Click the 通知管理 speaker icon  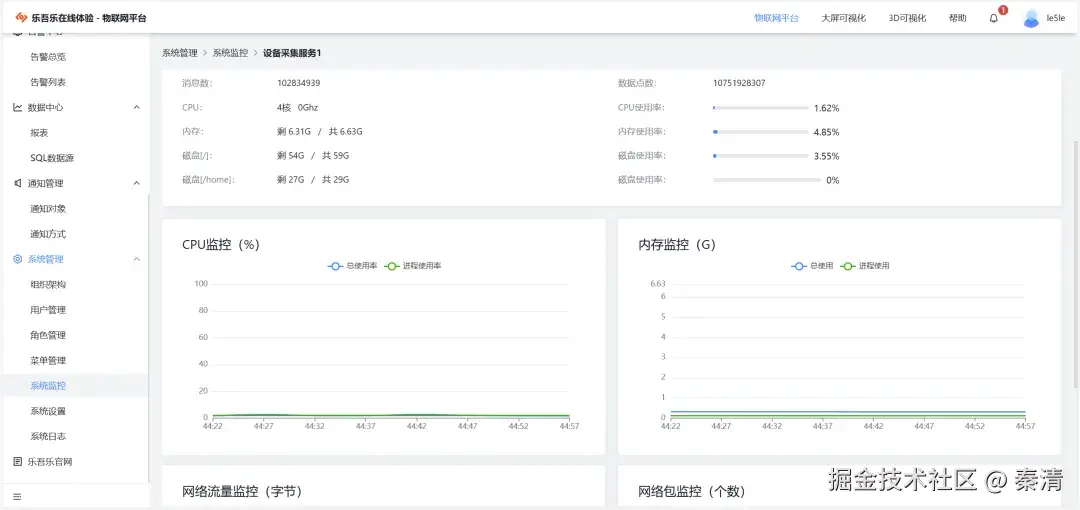[18, 183]
